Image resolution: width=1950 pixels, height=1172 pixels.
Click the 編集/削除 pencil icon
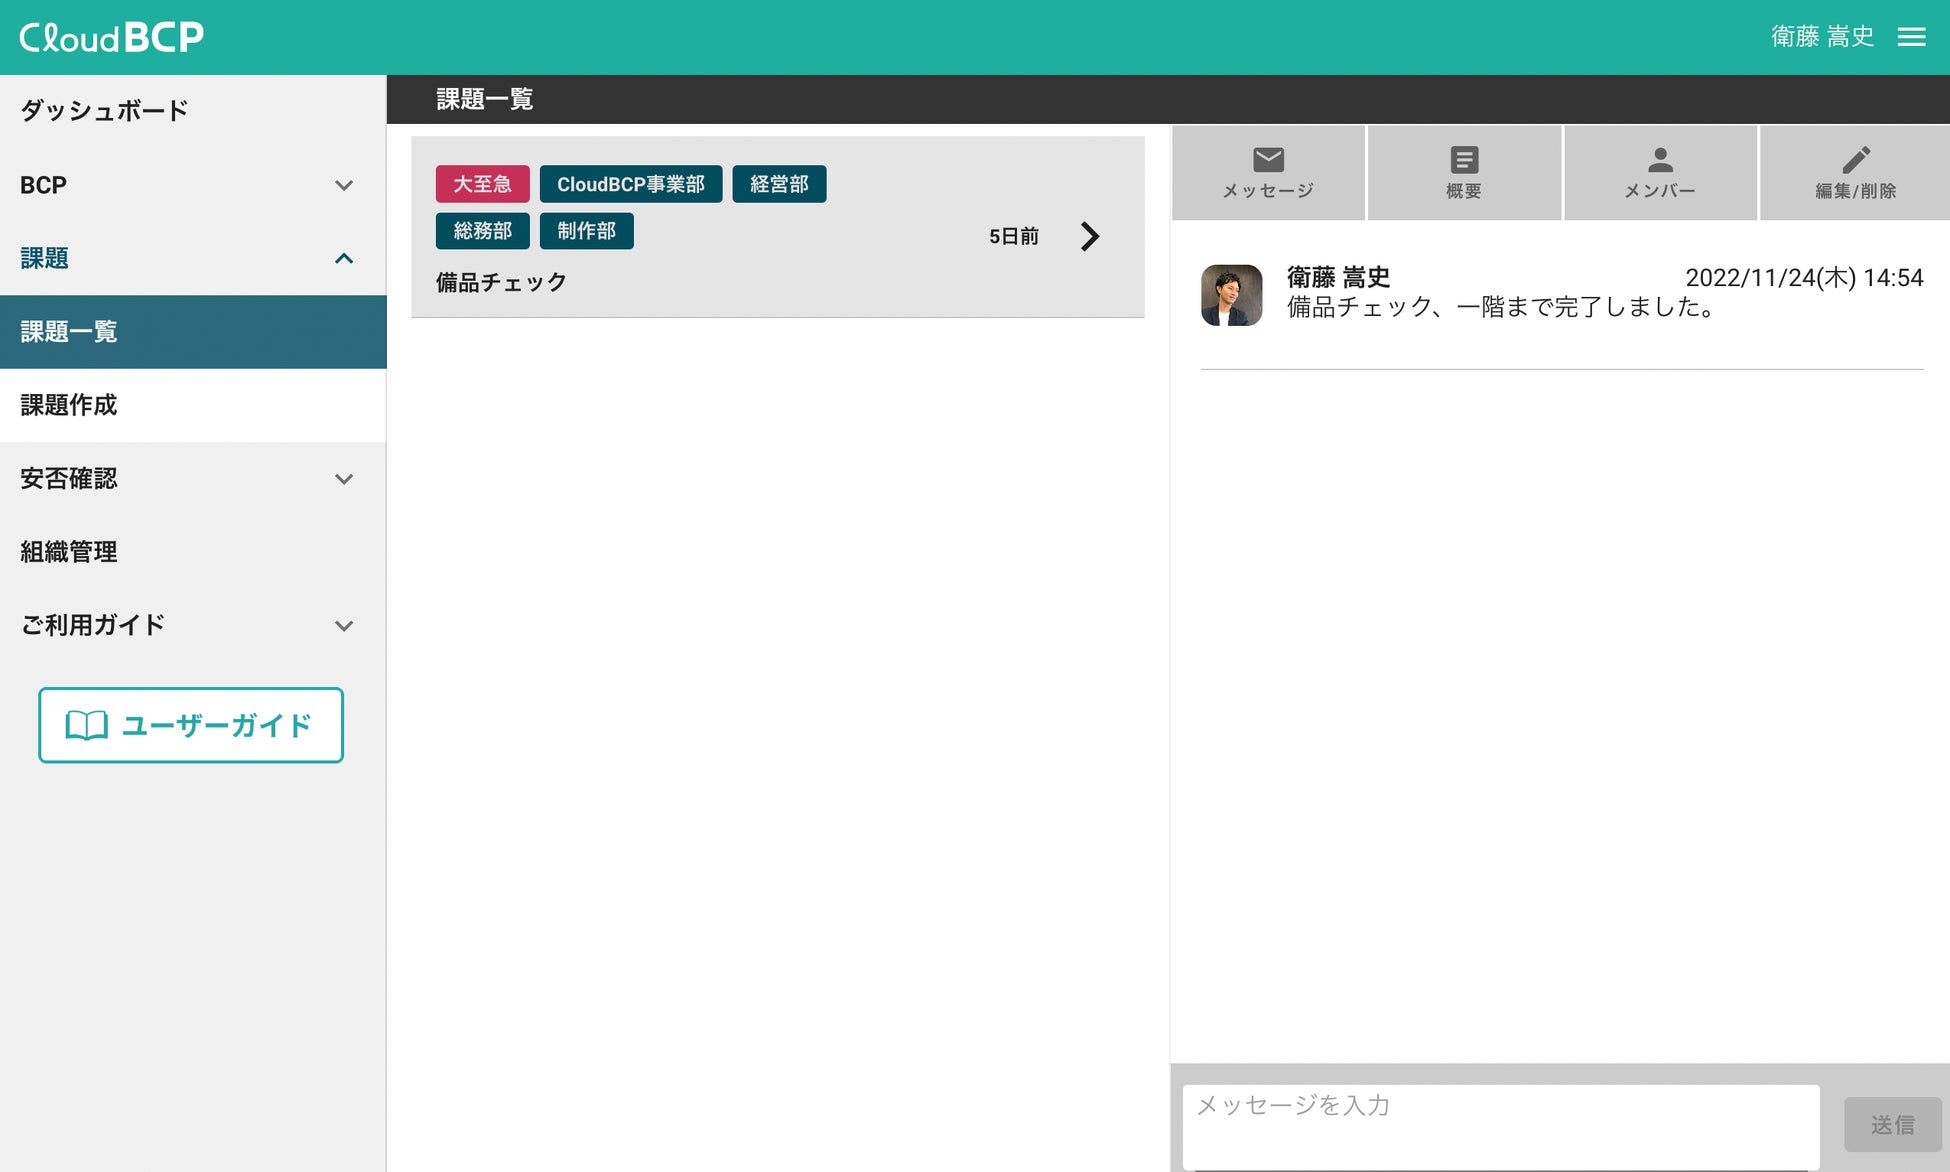tap(1856, 160)
